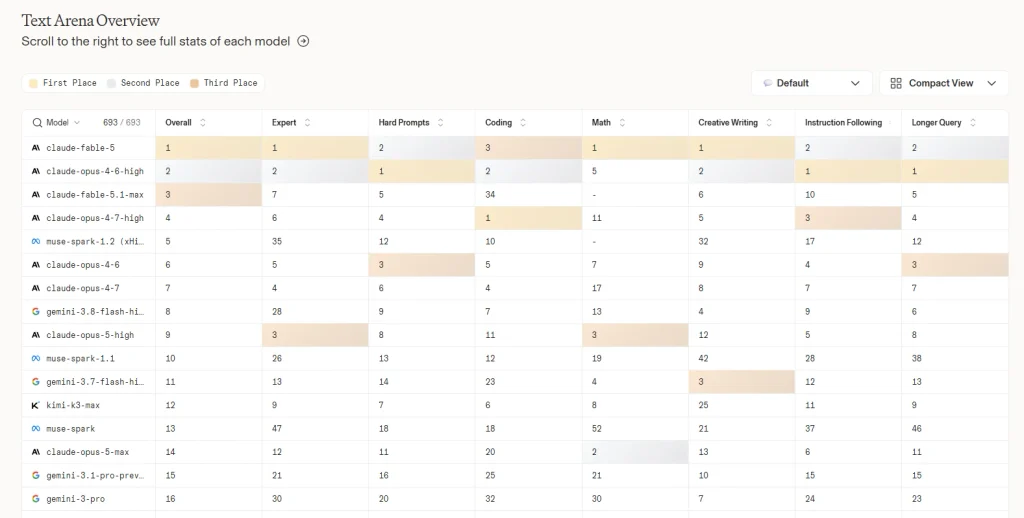Click the Kimi logo beside kimi-k3-max
Viewport: 1024px width, 518px height.
point(36,405)
